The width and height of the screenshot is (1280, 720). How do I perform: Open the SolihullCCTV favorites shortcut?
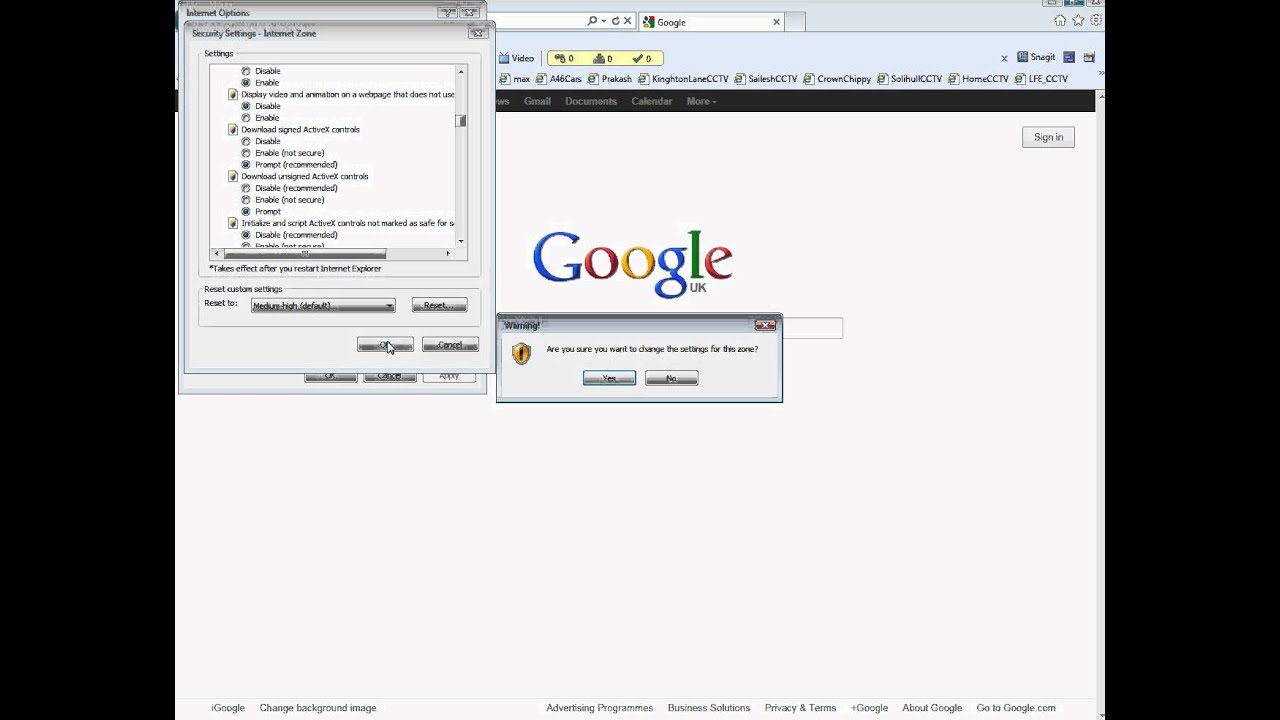[910, 79]
